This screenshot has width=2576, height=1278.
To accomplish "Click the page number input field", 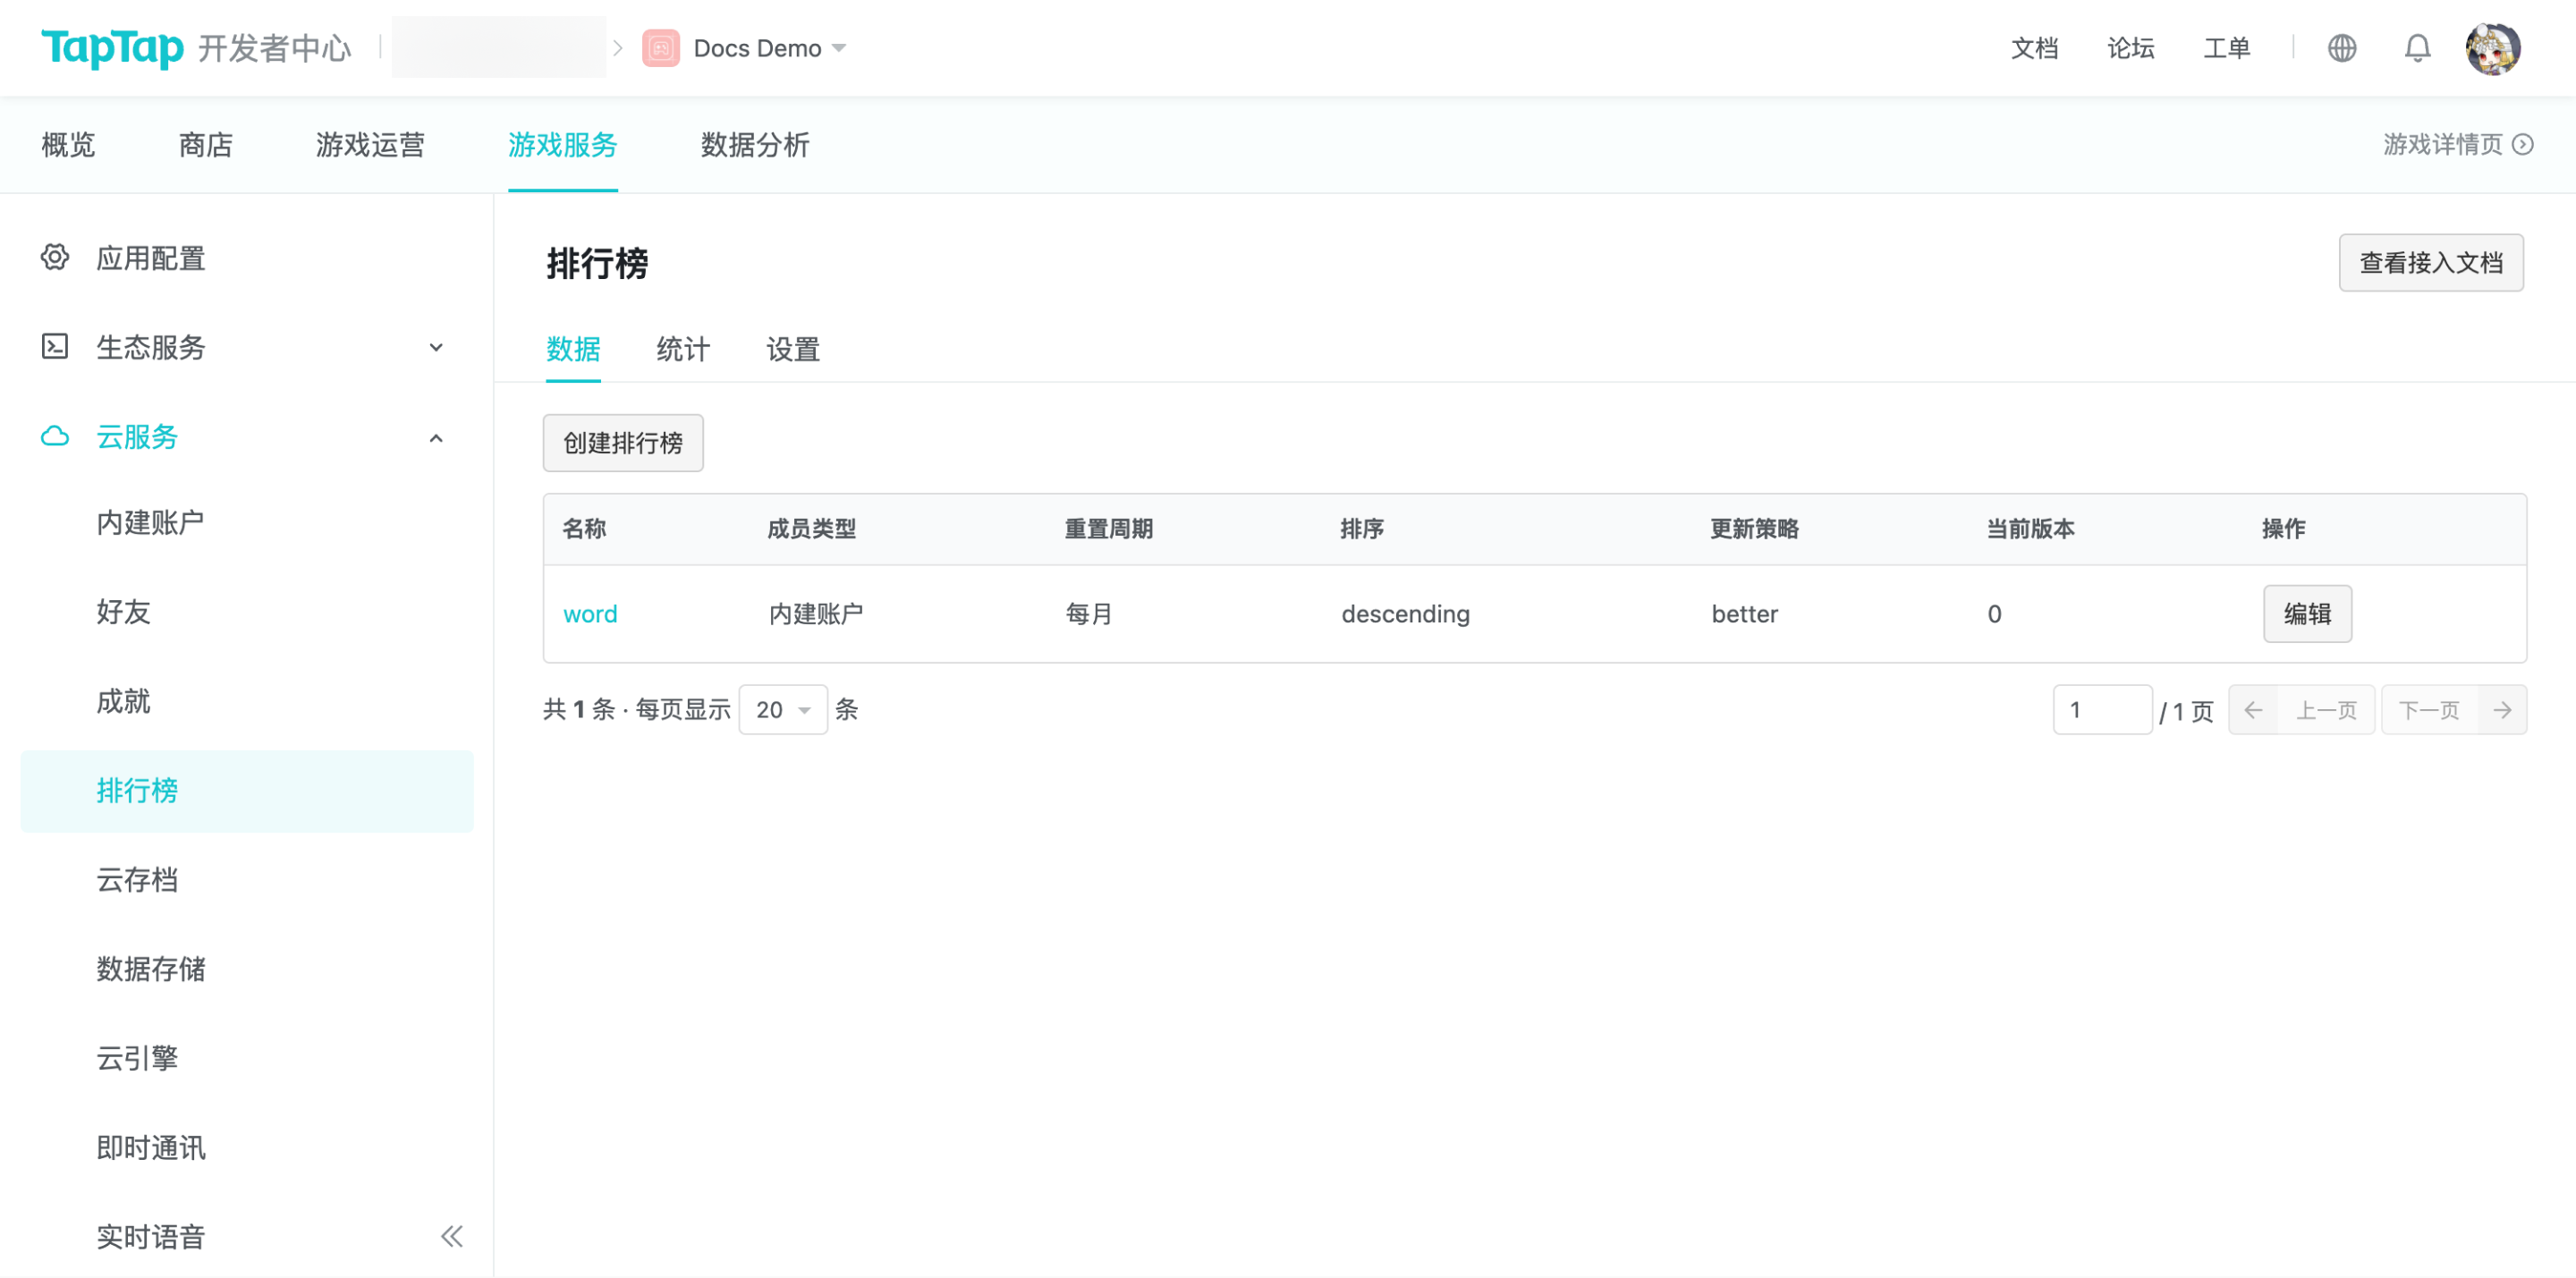I will pos(2103,709).
